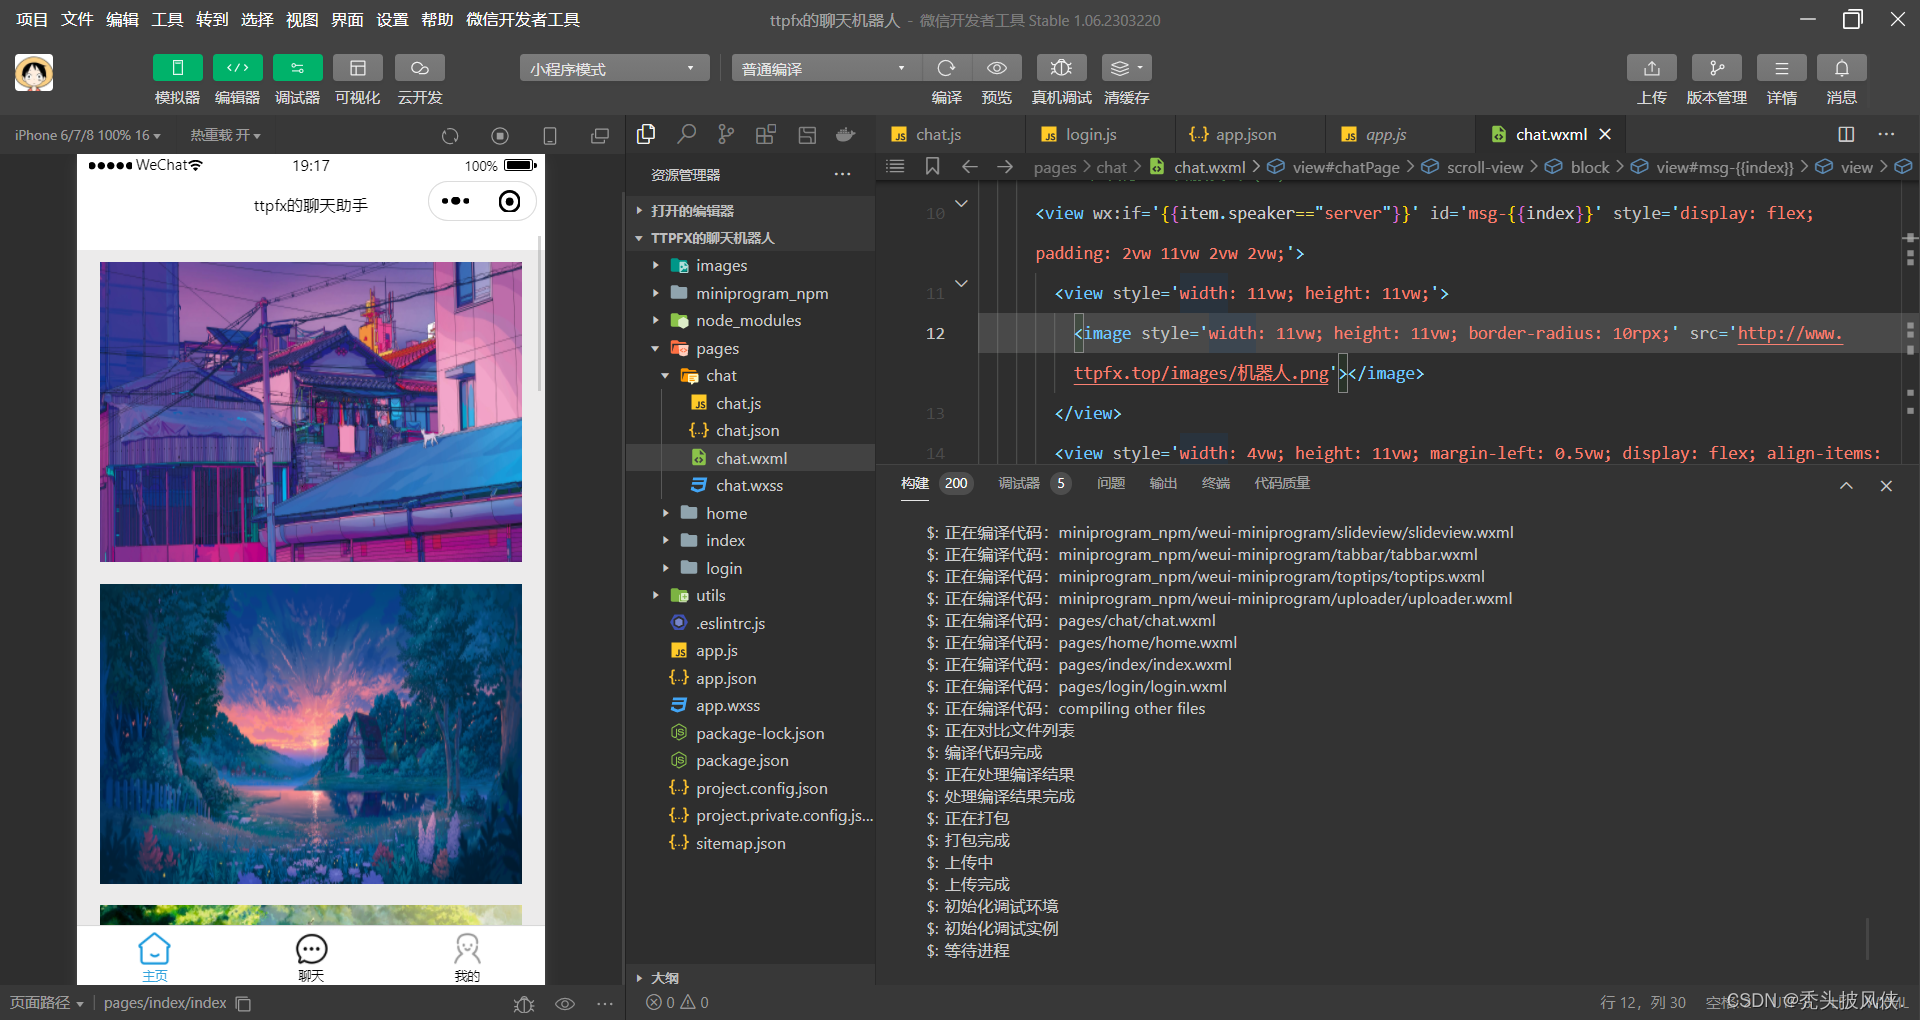Close the chat.wxml tab
The height and width of the screenshot is (1020, 1920).
(x=1605, y=134)
